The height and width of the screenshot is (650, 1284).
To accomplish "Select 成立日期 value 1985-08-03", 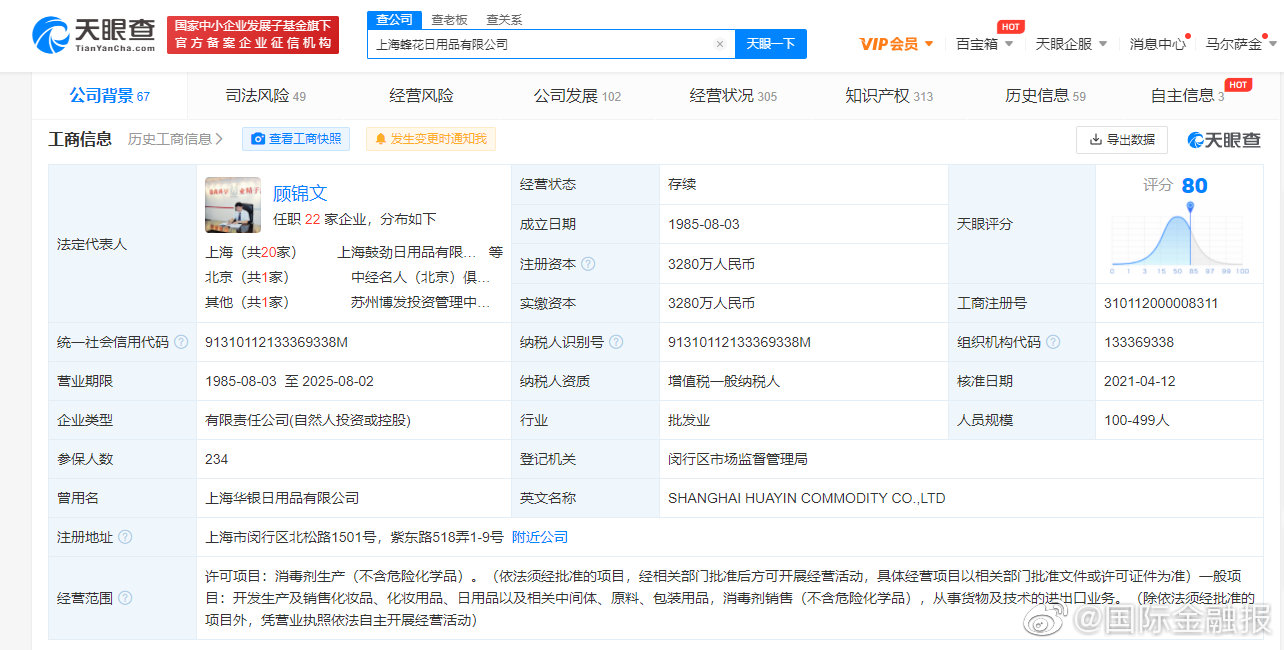I will pyautogui.click(x=704, y=224).
